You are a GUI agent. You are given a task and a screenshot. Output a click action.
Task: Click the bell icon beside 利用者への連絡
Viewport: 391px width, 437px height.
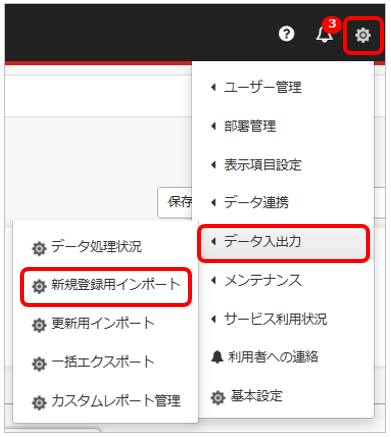pos(217,357)
